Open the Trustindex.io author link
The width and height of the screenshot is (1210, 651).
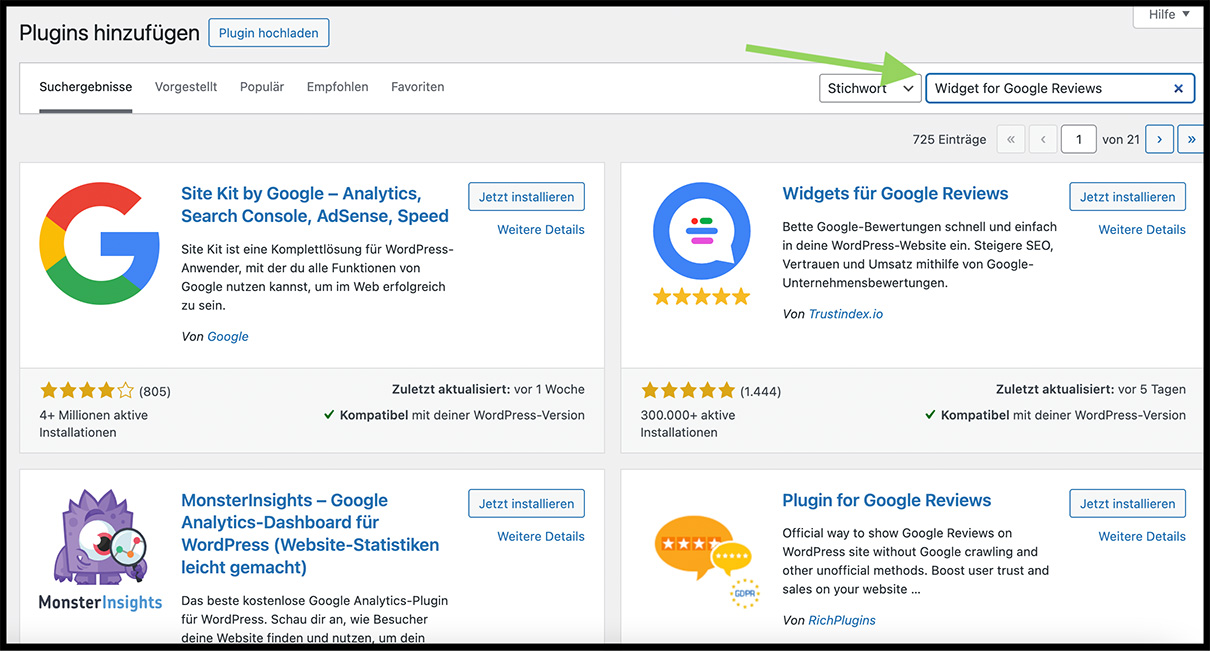846,314
